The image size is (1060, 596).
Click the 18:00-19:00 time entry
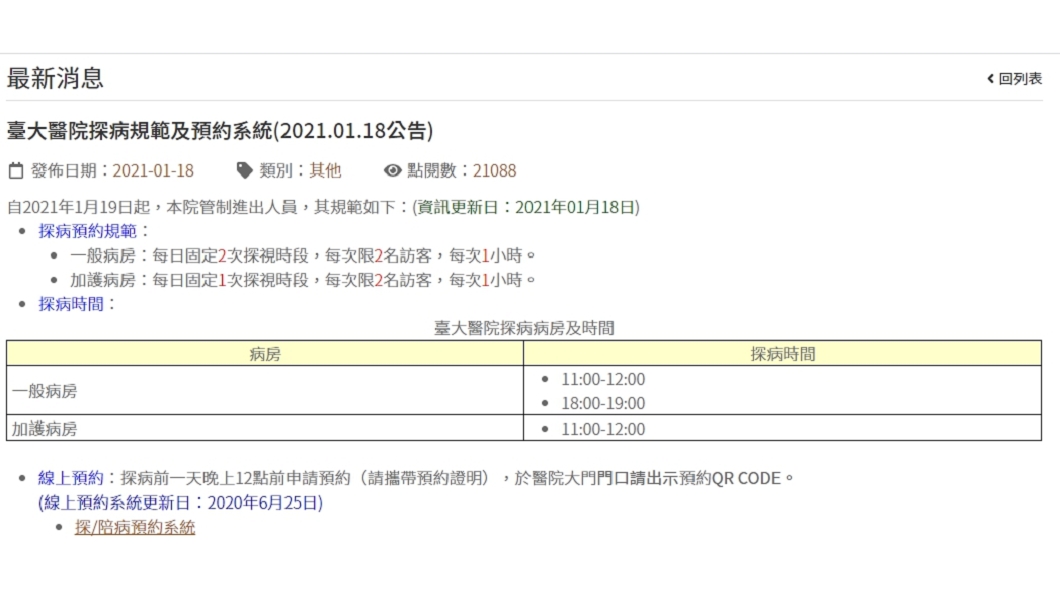(x=603, y=403)
